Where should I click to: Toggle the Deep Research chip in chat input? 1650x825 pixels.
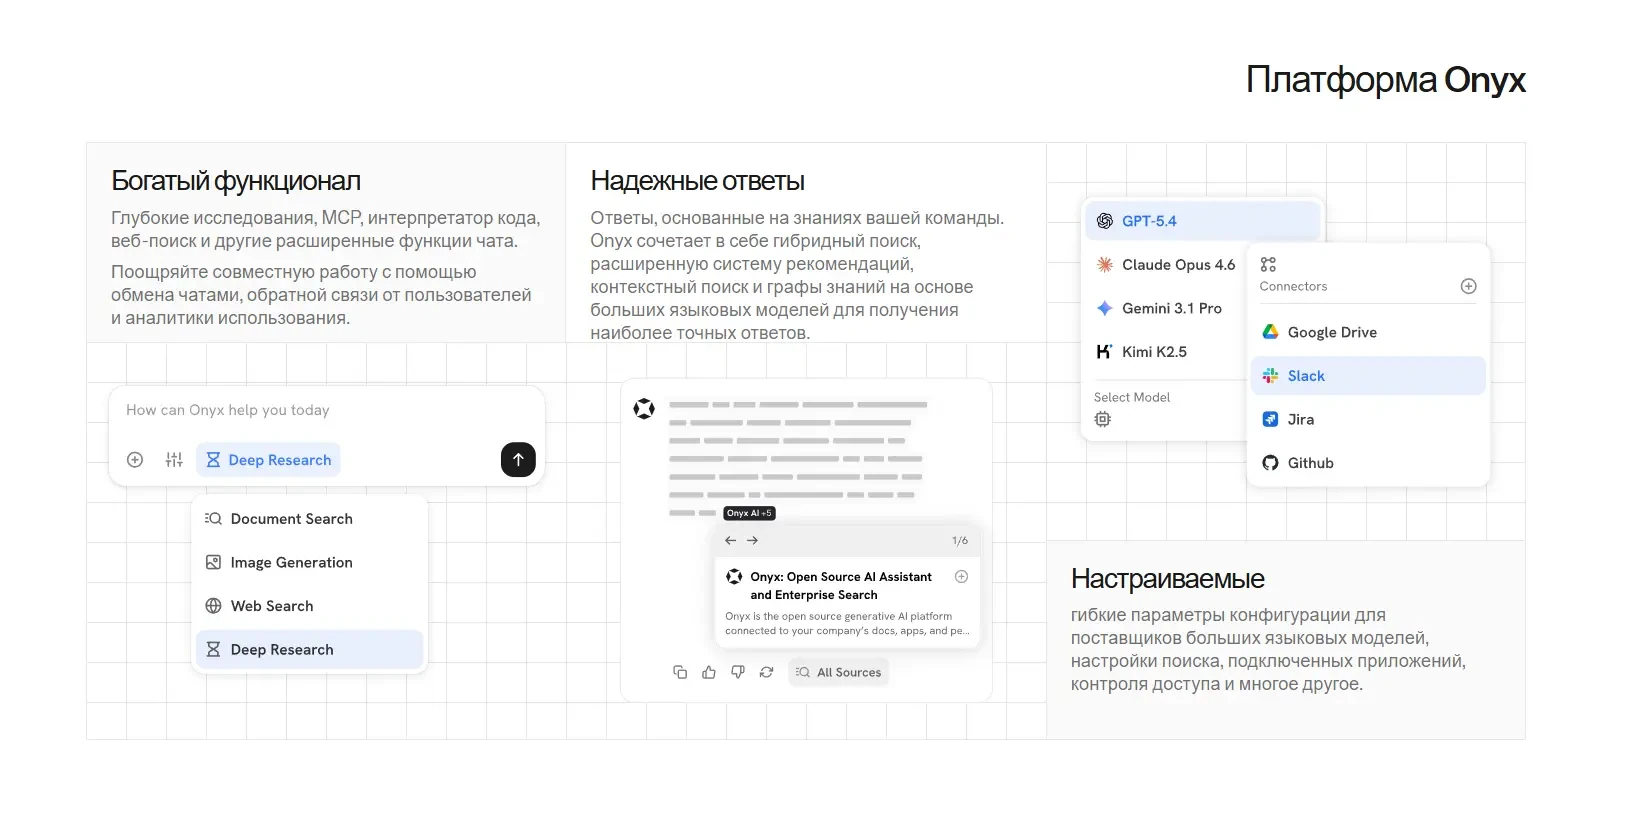(268, 460)
